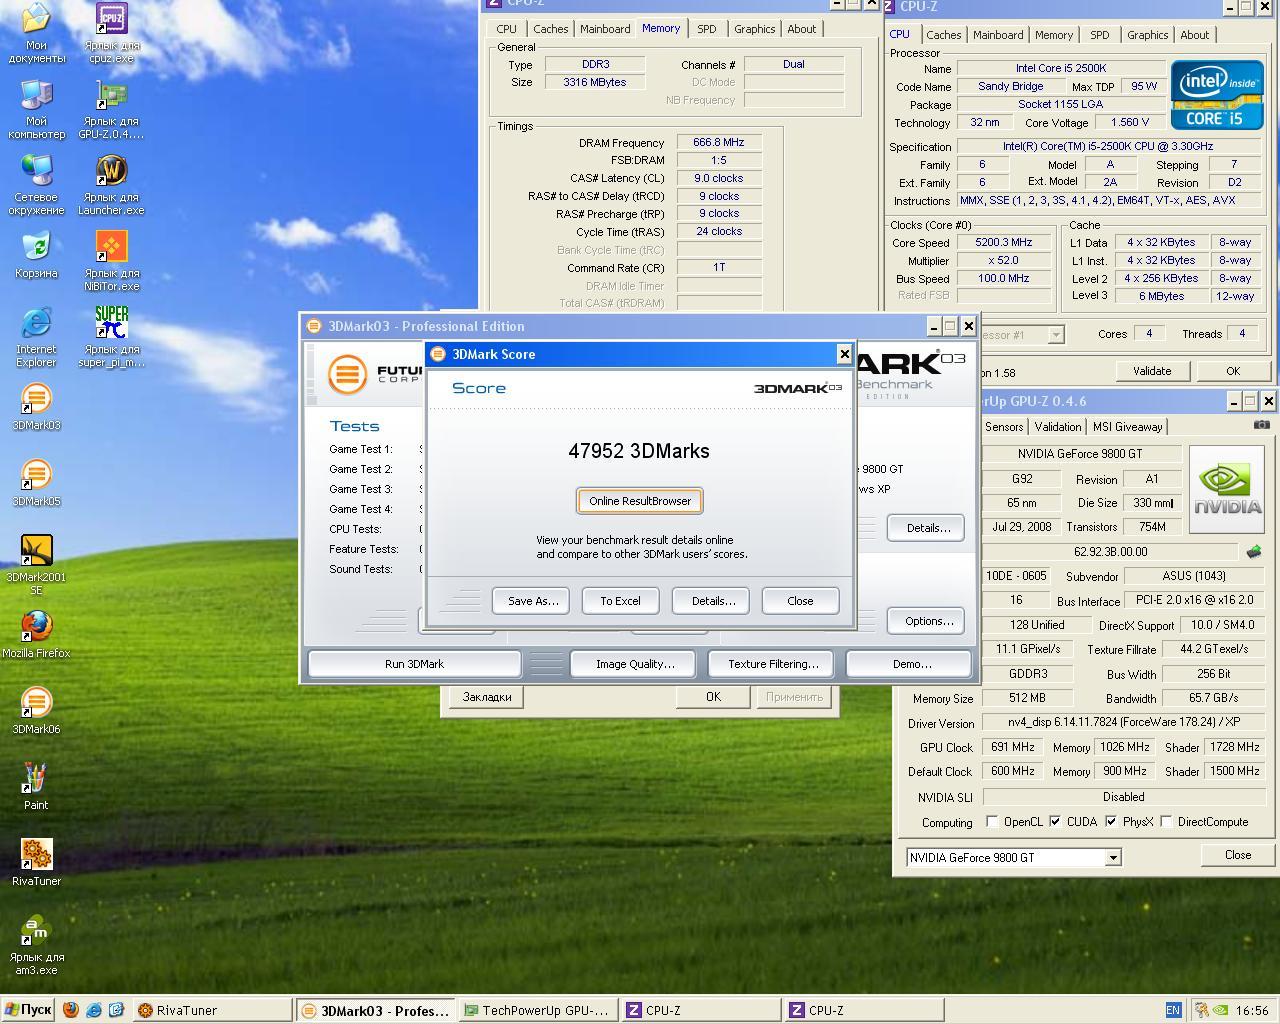The height and width of the screenshot is (1024, 1280).
Task: Switch to RivaTuner in the taskbar
Action: click(x=214, y=1011)
